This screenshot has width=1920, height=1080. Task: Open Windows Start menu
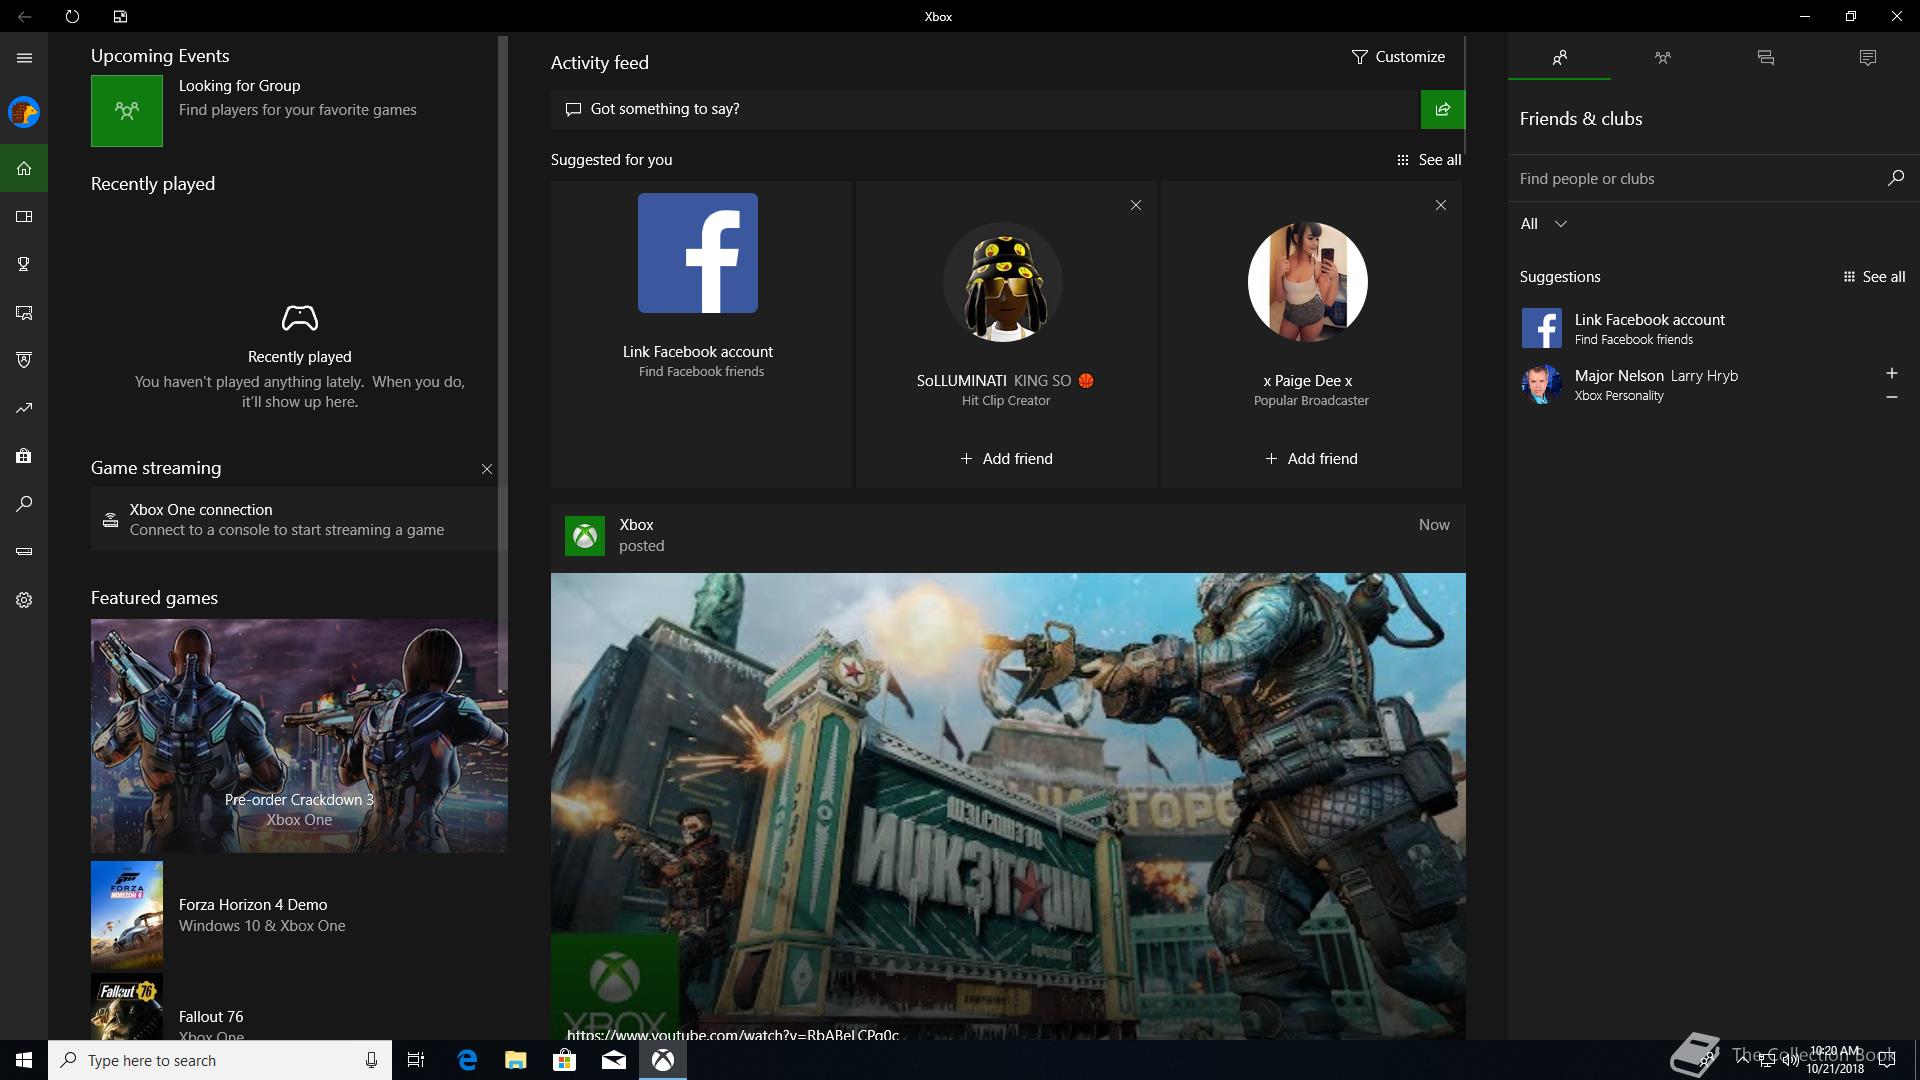pos(24,1060)
